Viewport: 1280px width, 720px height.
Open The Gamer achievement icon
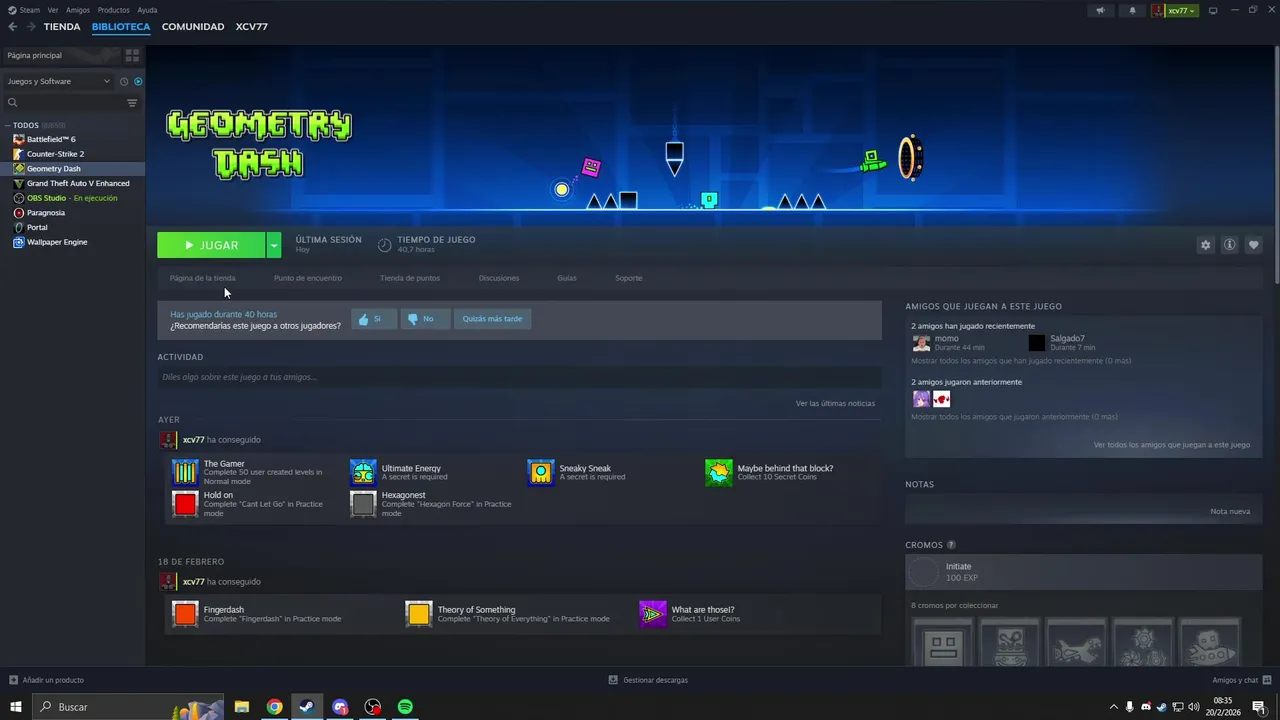(185, 472)
